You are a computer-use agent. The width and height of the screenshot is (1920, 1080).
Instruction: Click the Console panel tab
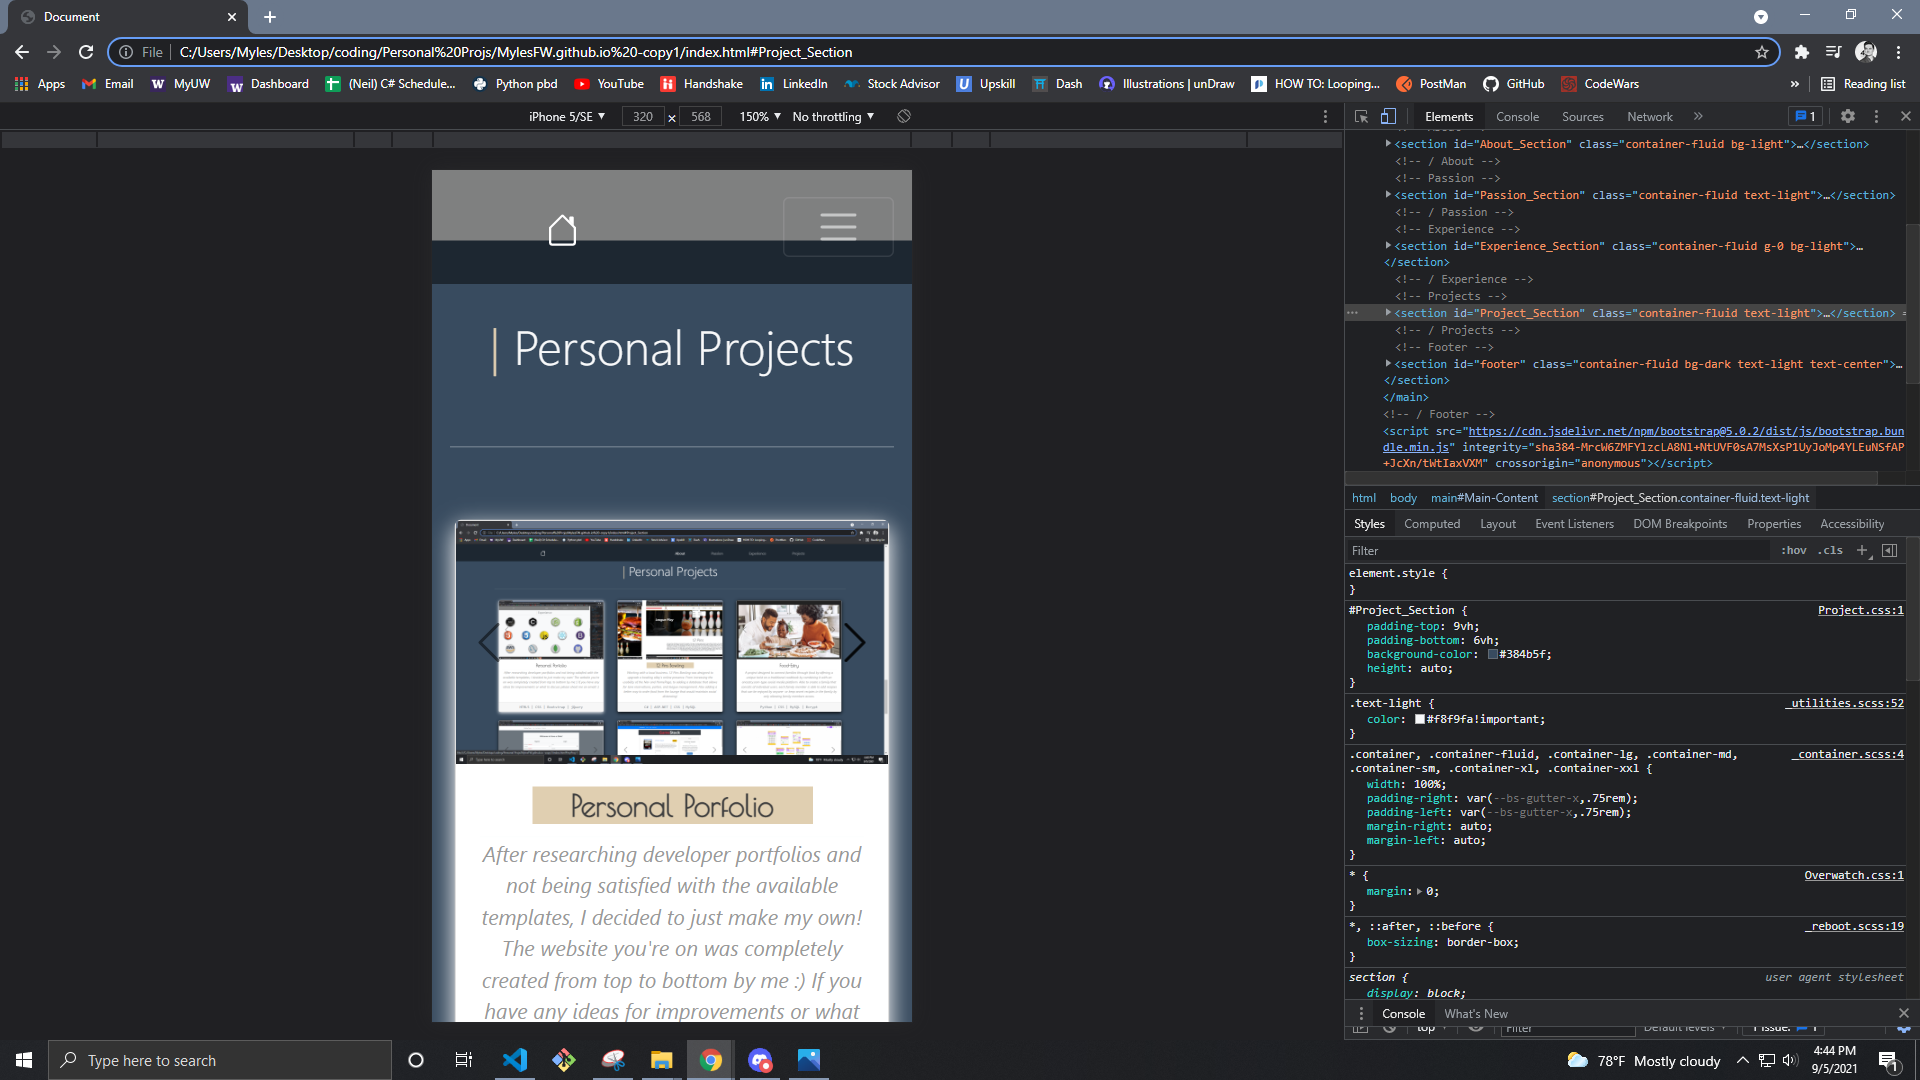[x=1518, y=116]
